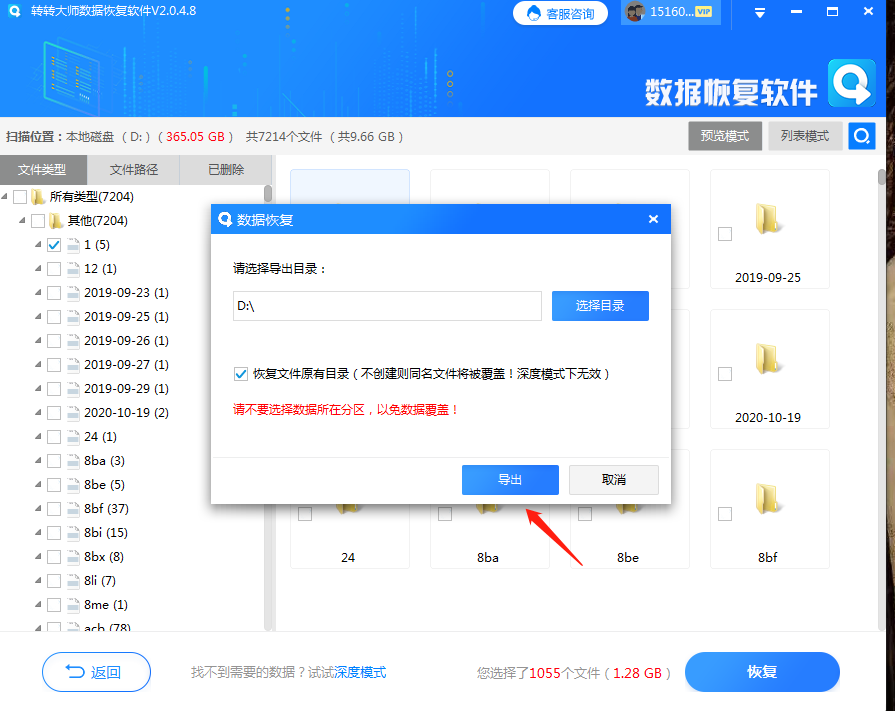Open the 客服咨询 customer service chat
The height and width of the screenshot is (711, 895).
(560, 13)
